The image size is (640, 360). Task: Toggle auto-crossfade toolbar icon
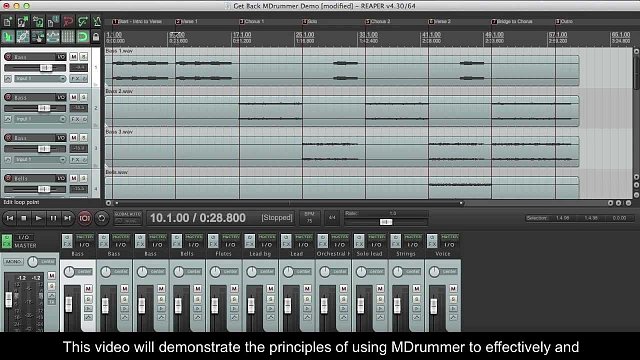(8, 37)
